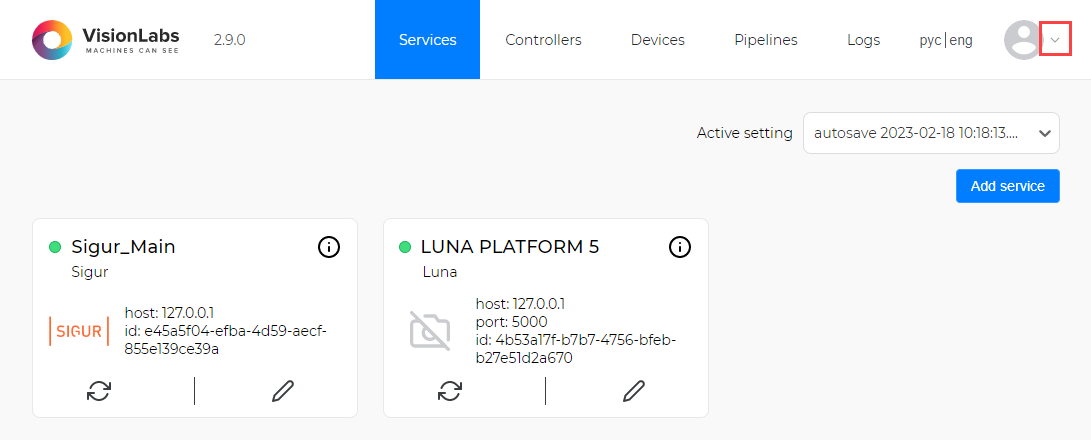
Task: Click the Sigur type label
Action: 90,272
